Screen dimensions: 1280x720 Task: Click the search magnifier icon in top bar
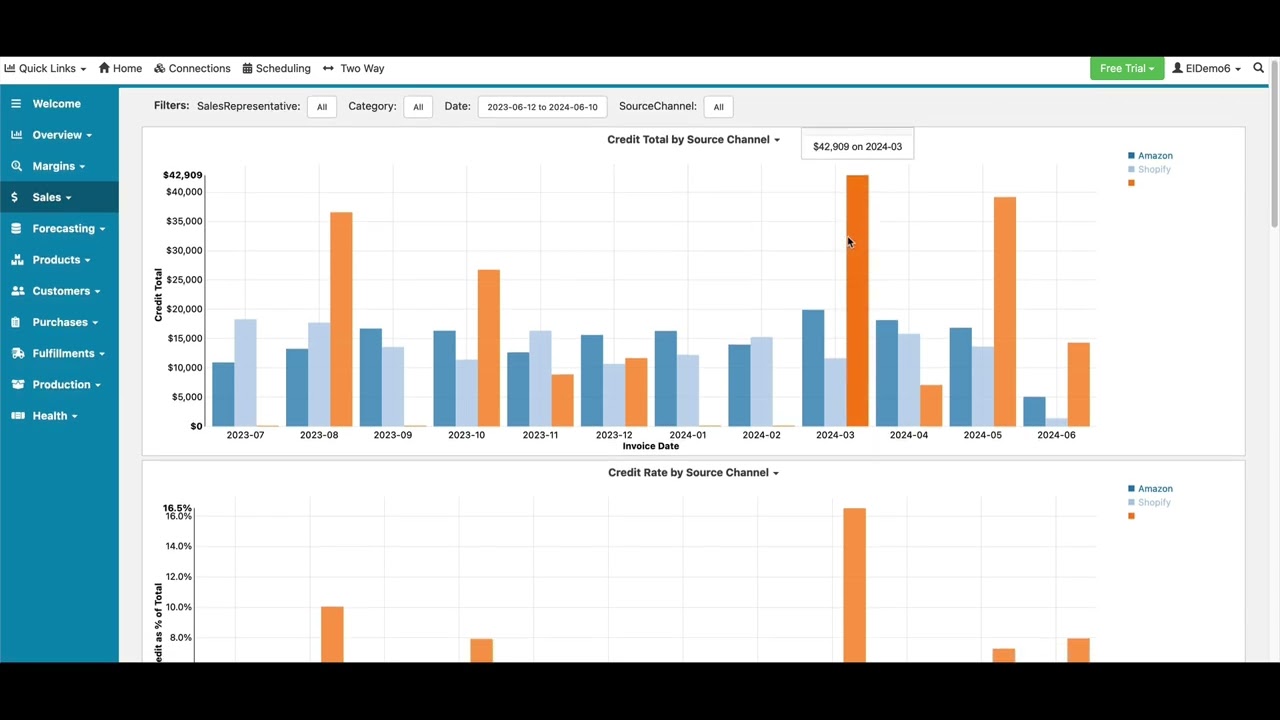click(1258, 68)
